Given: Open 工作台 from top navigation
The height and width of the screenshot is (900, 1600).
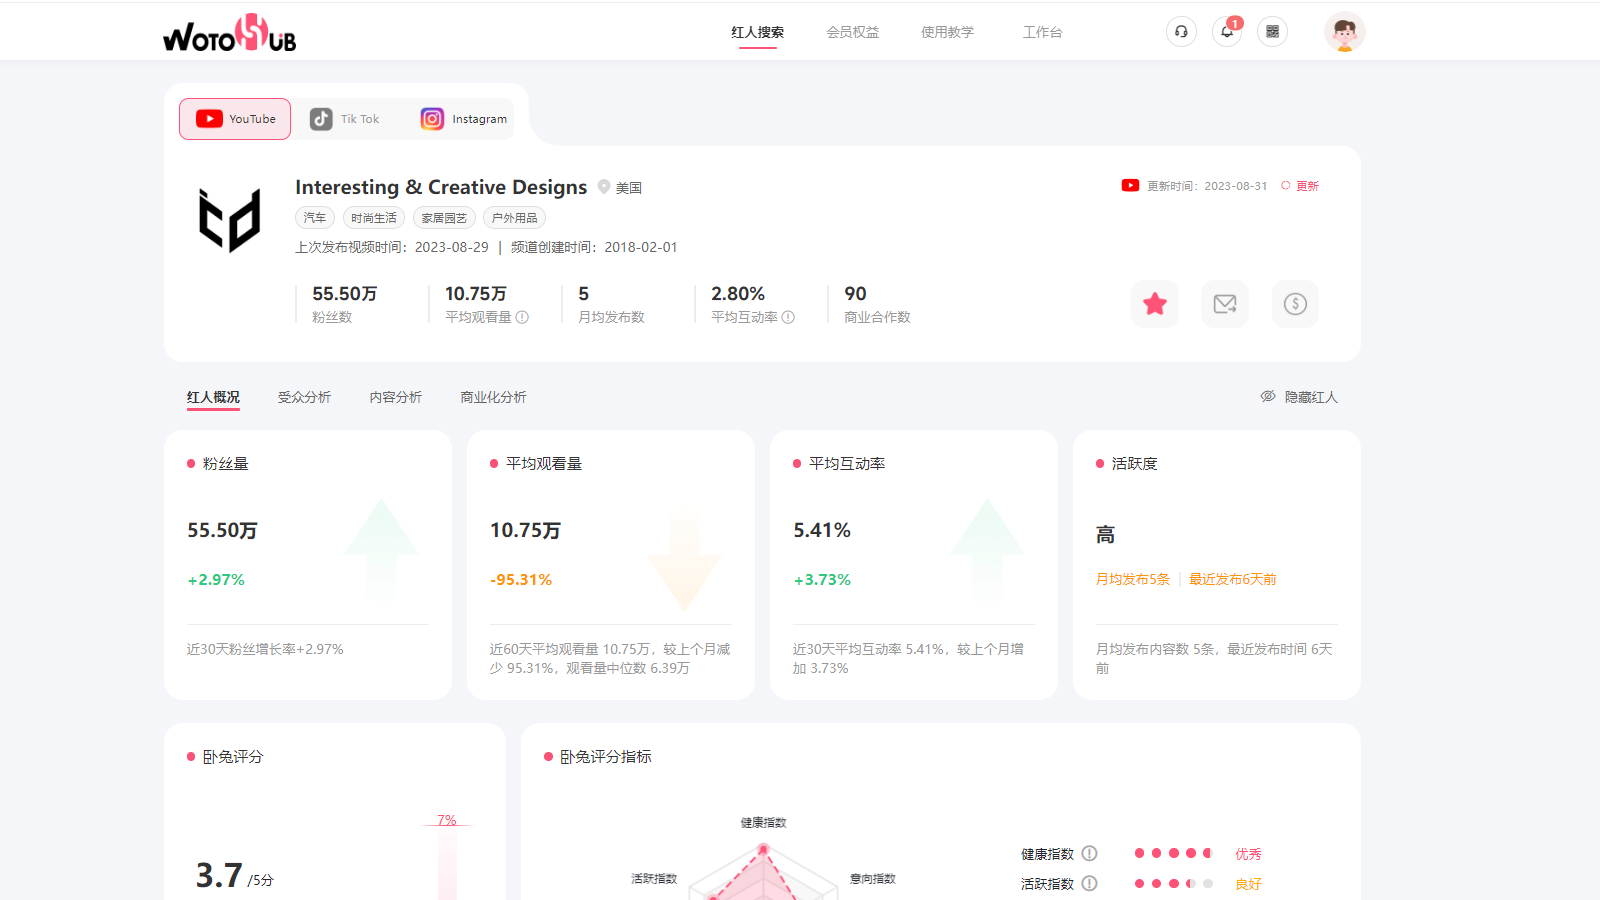Looking at the screenshot, I should tap(1042, 32).
